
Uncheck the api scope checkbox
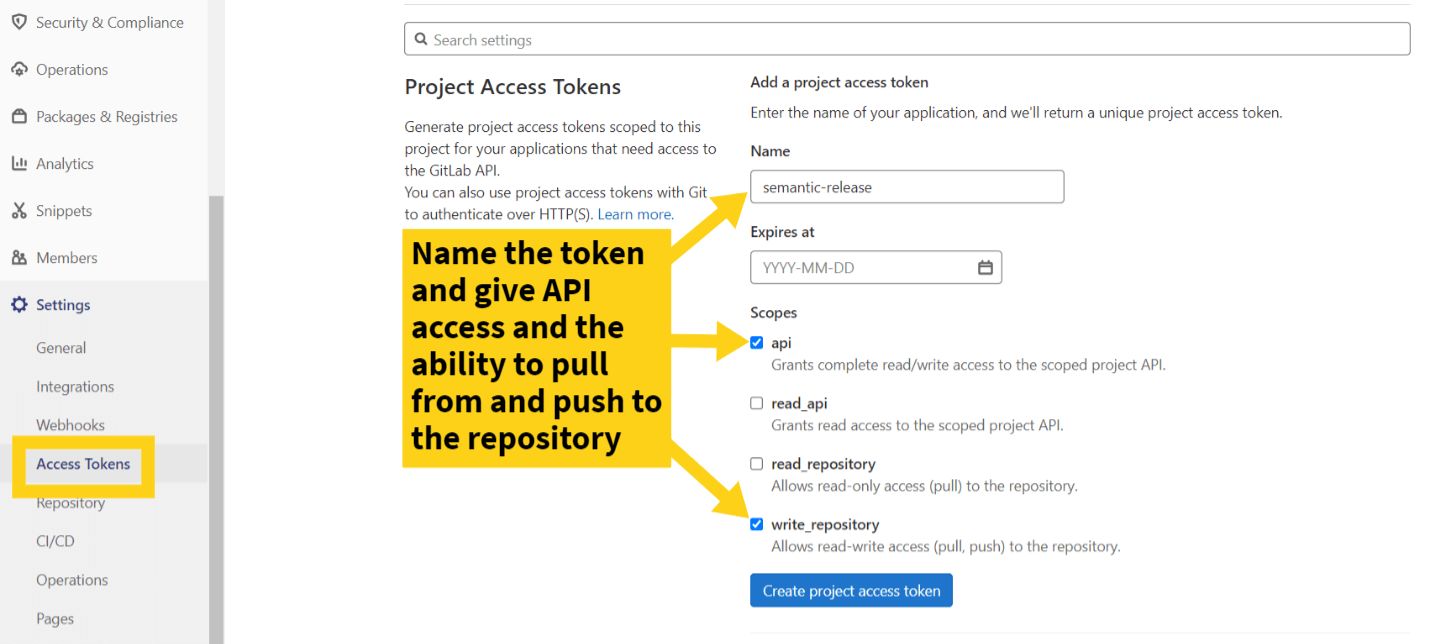[x=757, y=341]
